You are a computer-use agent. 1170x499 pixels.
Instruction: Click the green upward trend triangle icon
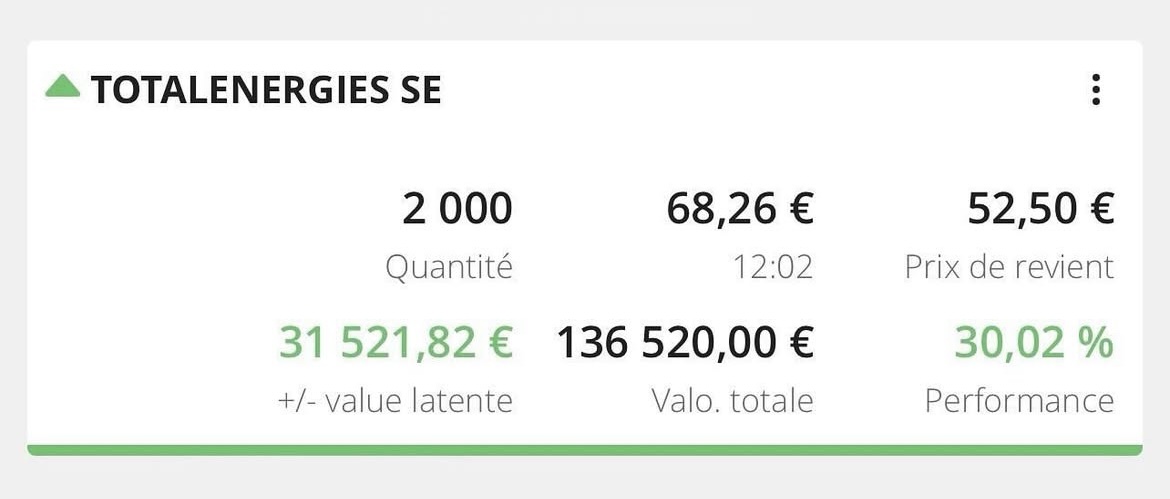coord(62,88)
